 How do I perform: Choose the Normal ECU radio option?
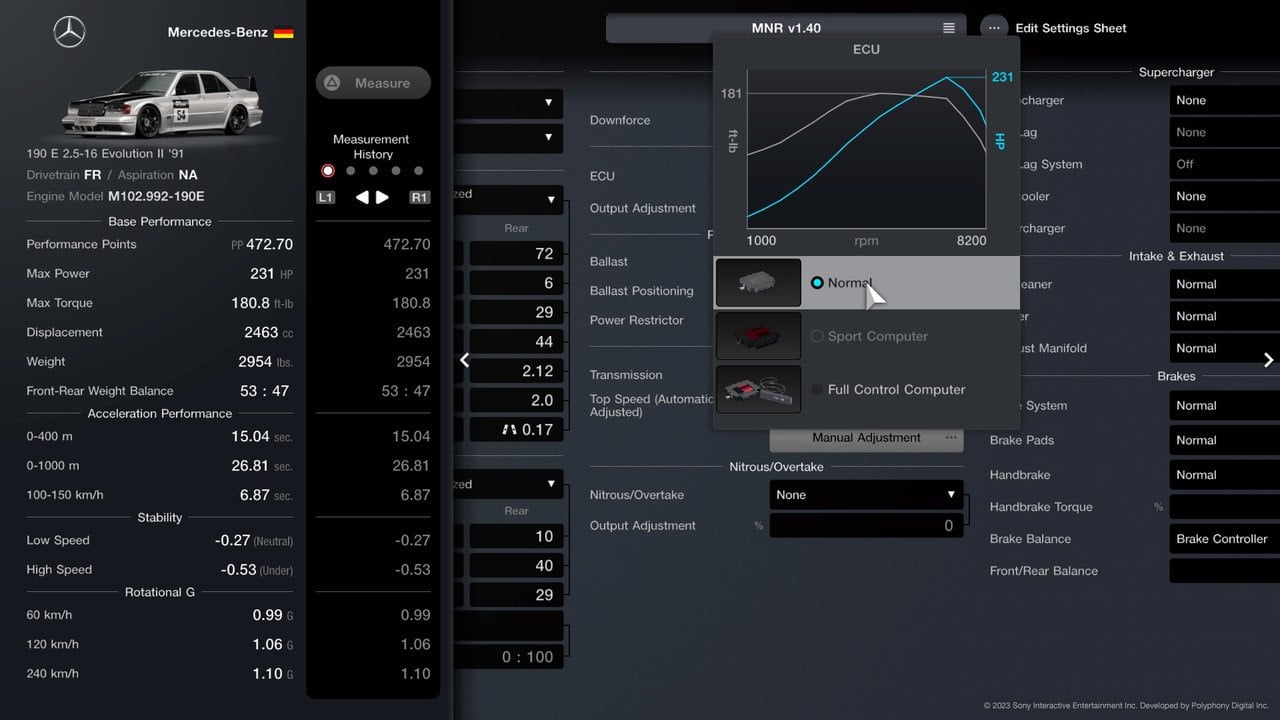point(817,283)
